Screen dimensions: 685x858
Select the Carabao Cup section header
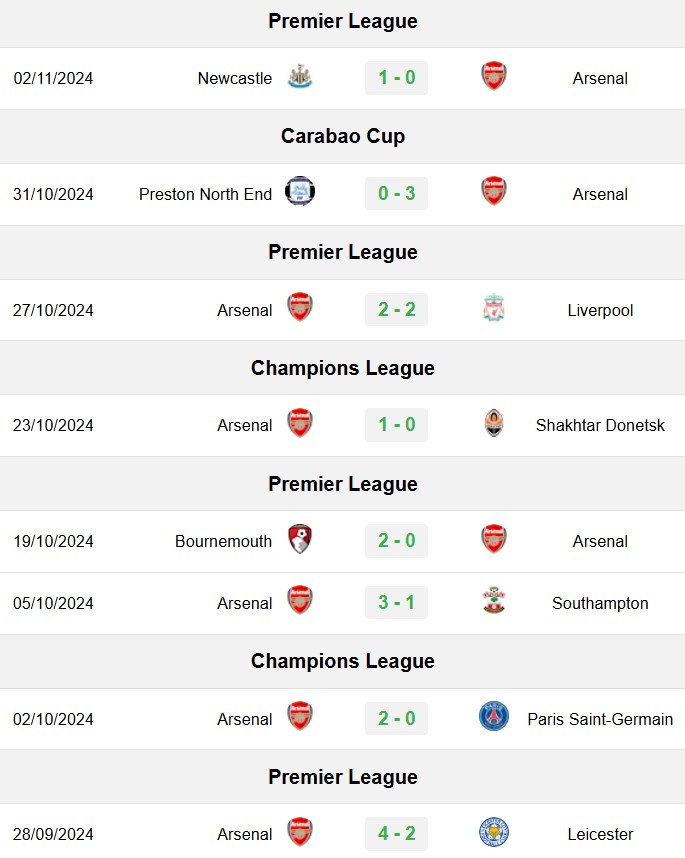[342, 136]
